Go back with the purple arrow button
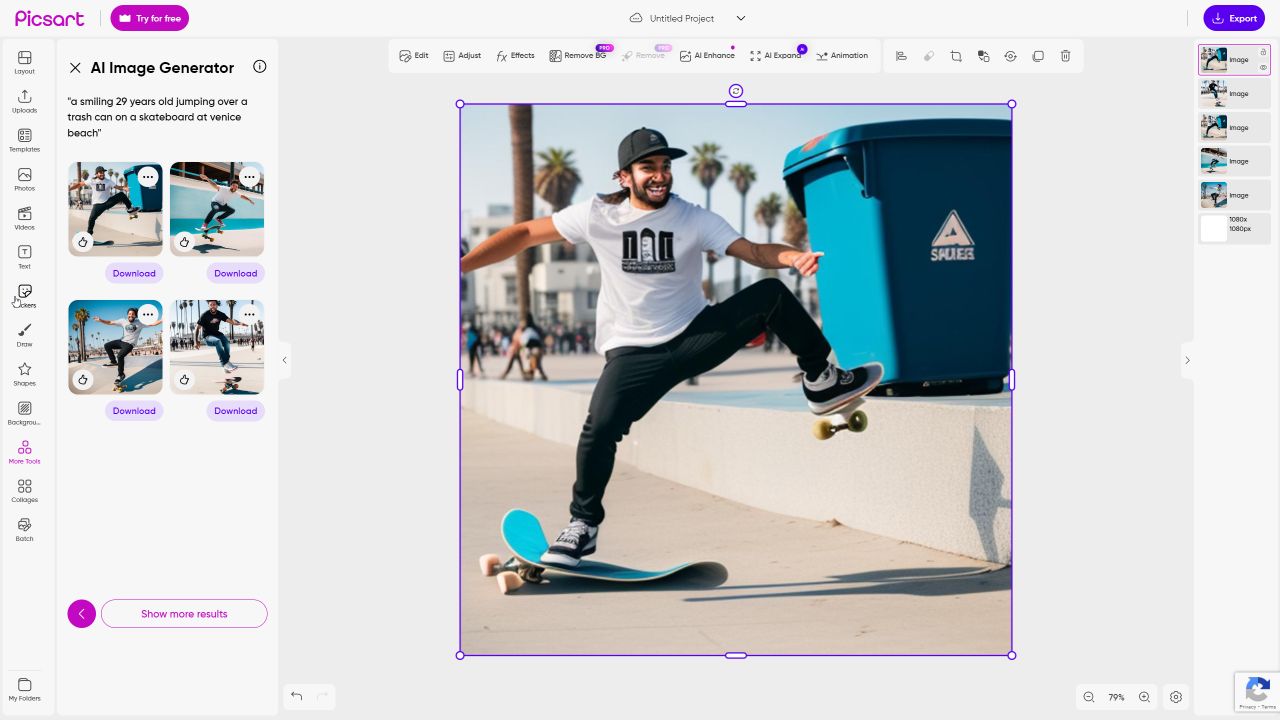1280x720 pixels. pos(82,614)
